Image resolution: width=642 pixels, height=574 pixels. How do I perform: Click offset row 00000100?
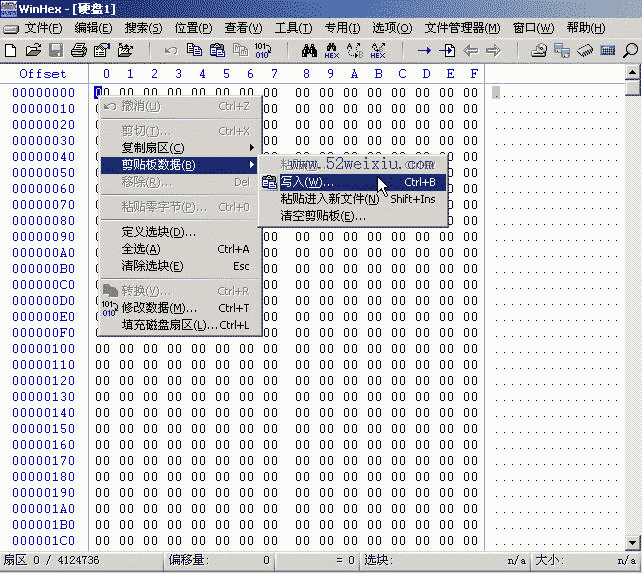43,349
